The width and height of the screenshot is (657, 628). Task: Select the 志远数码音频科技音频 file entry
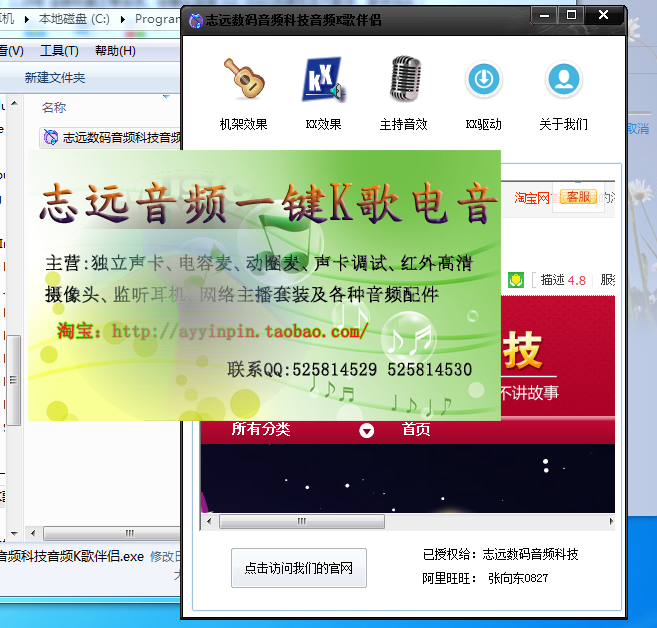click(x=112, y=137)
